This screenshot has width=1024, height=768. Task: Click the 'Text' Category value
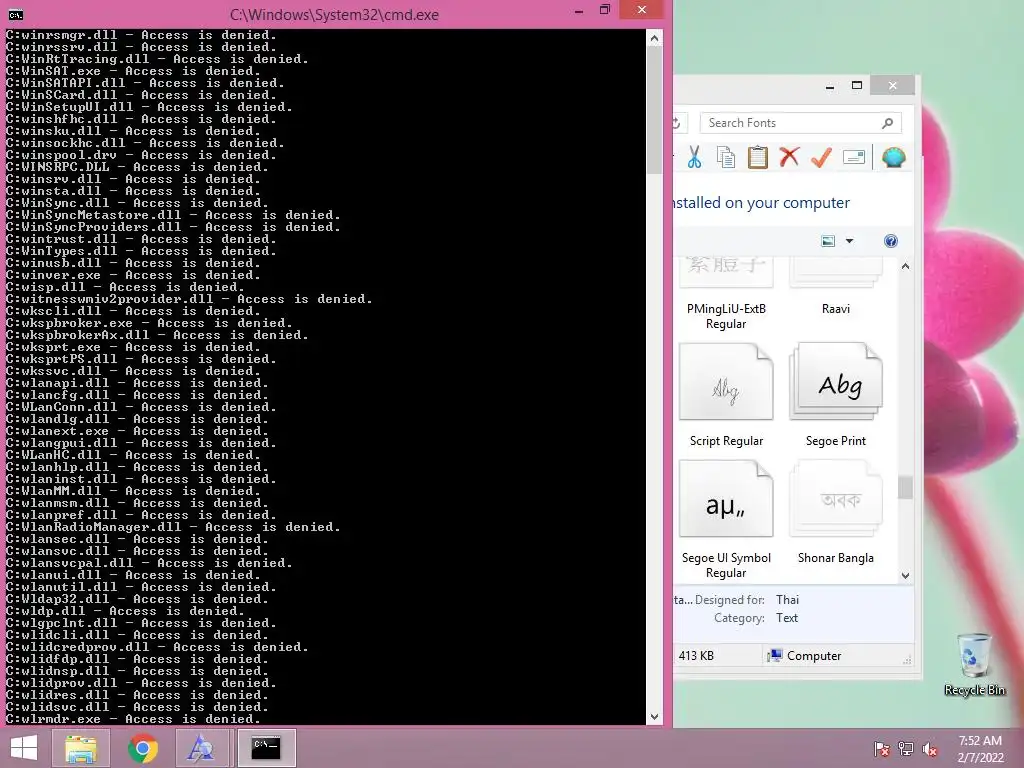pyautogui.click(x=787, y=618)
